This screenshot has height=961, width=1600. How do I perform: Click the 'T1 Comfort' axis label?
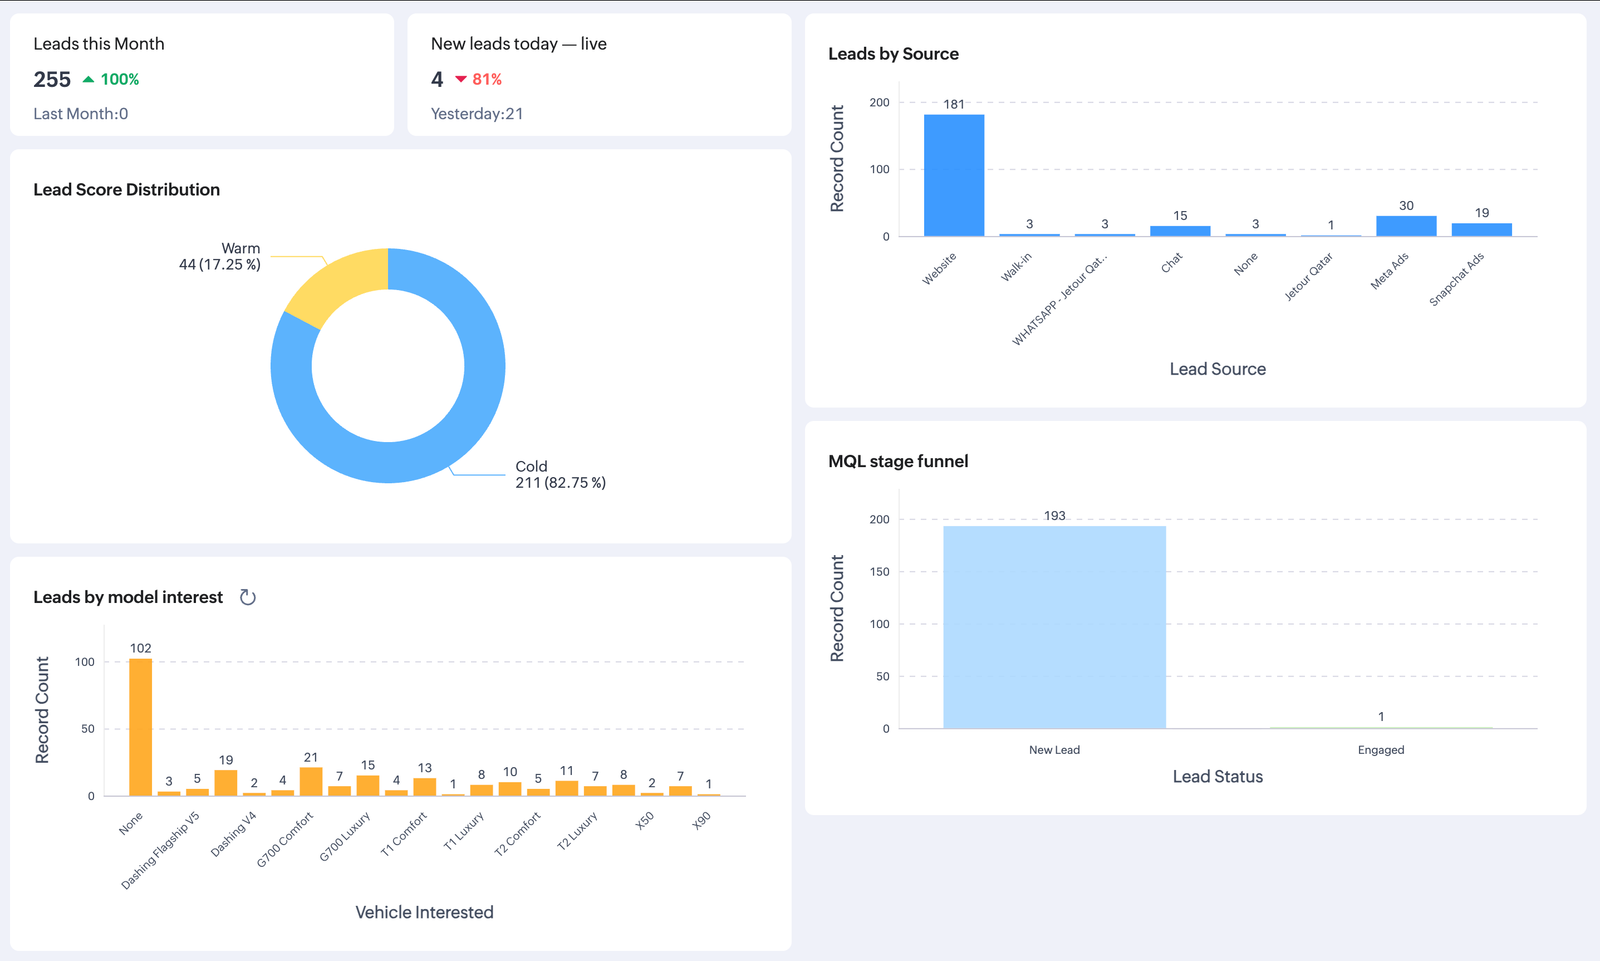pyautogui.click(x=404, y=834)
